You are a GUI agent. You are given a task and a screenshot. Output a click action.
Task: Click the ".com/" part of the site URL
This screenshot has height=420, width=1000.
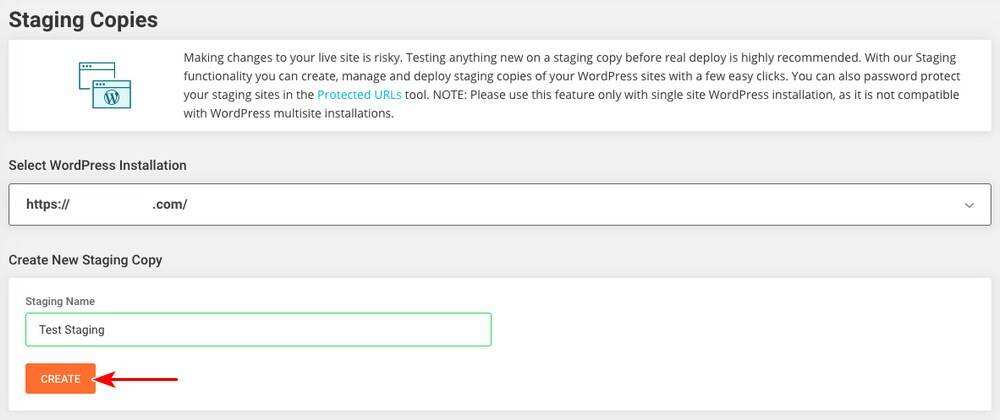click(170, 204)
